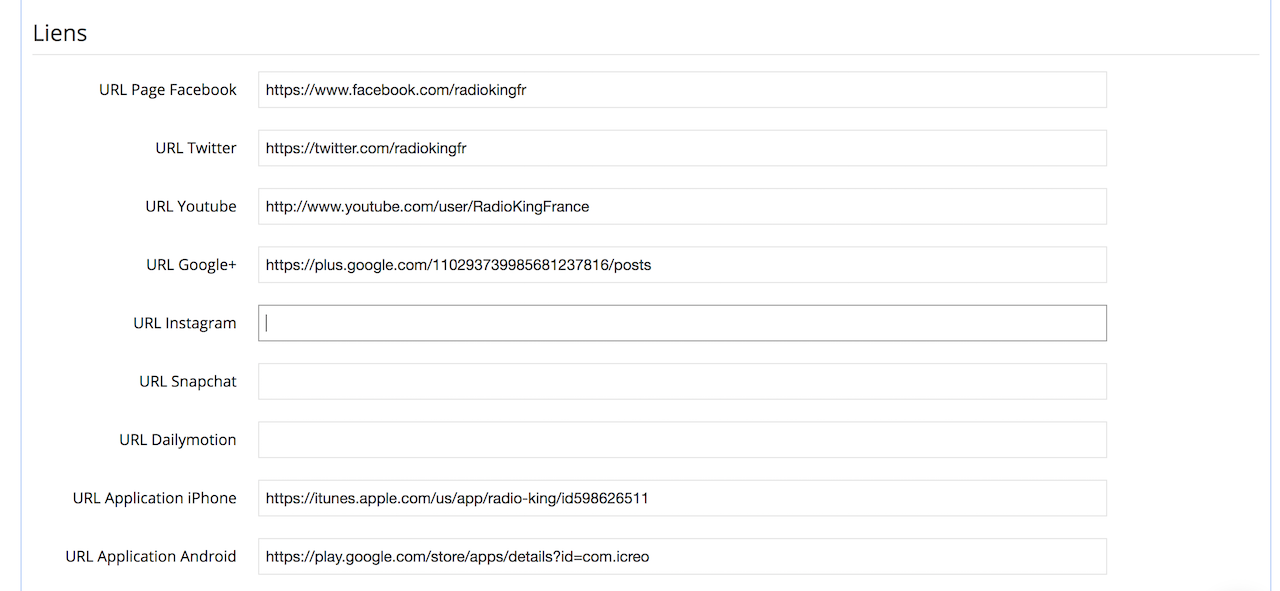1280x591 pixels.
Task: Click into the URL Youtube field
Action: click(682, 206)
